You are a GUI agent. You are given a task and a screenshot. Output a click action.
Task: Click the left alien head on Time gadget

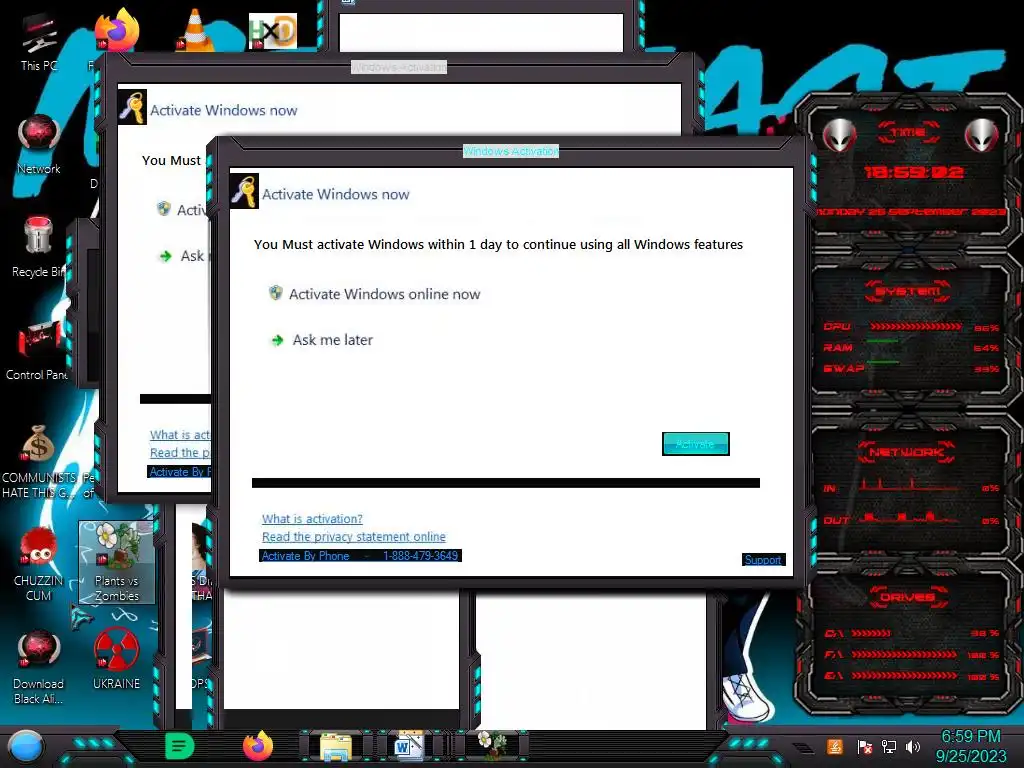click(839, 135)
